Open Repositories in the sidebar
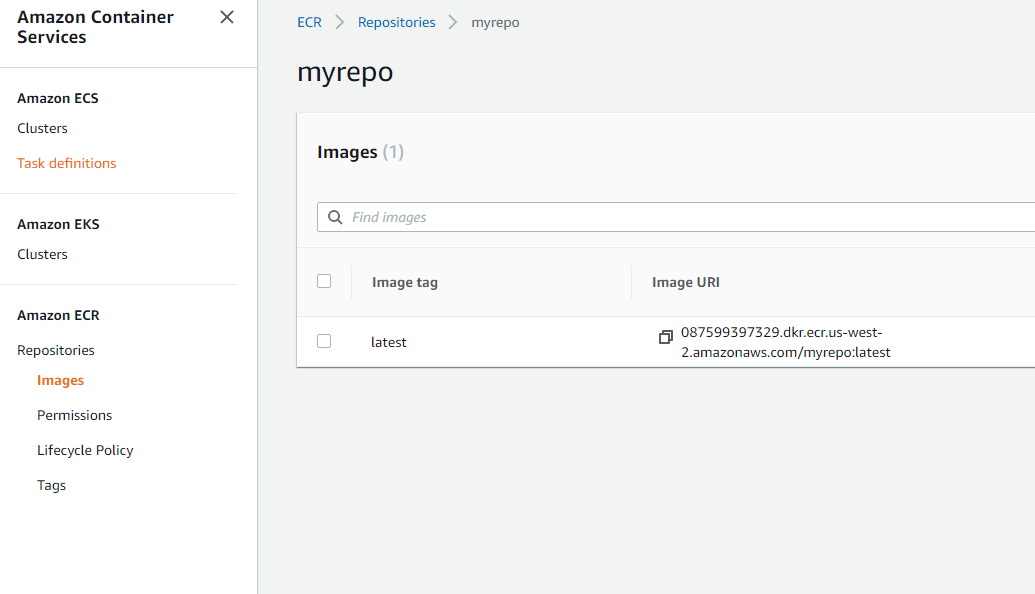The image size is (1035, 594). (56, 350)
